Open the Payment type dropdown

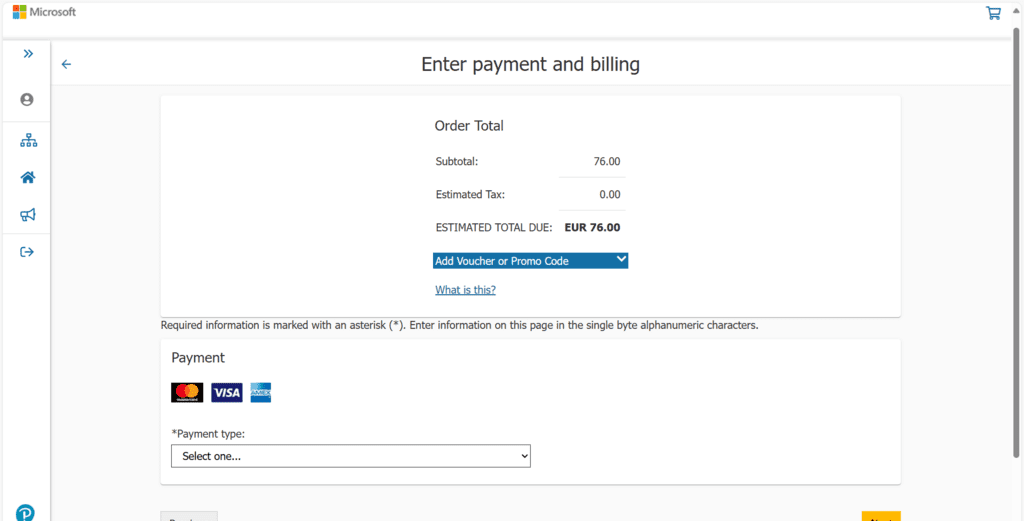pos(350,456)
